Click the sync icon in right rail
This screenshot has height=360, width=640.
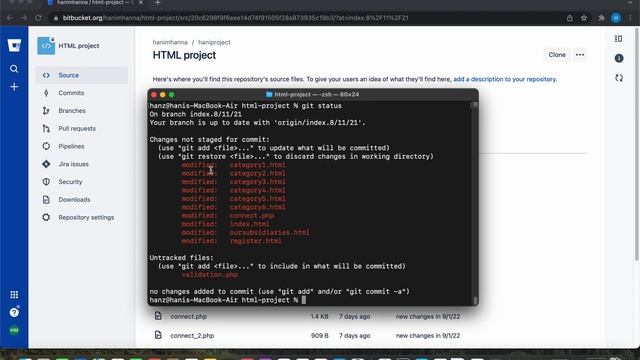pyautogui.click(x=619, y=78)
